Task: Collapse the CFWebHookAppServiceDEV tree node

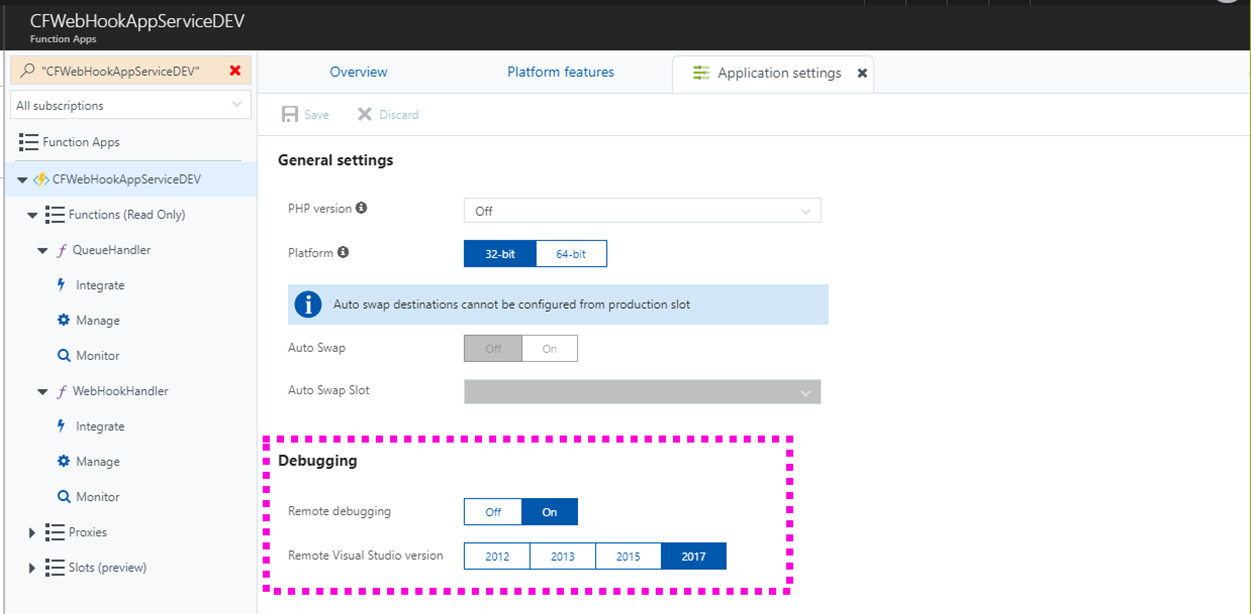Action: point(22,180)
